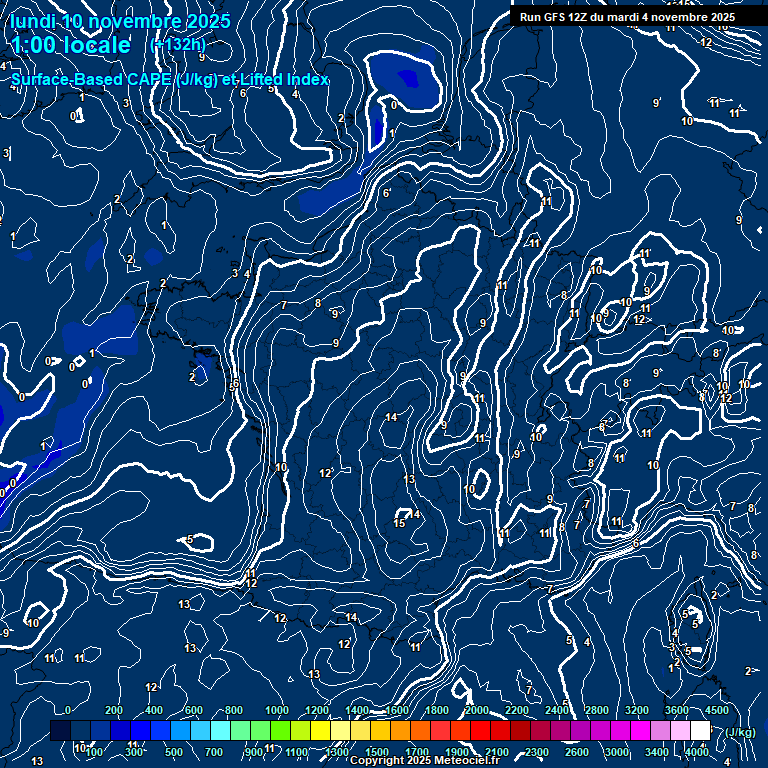The image size is (768, 768).
Task: Click the 'Run GFS 12Z du mardi 4 novembre 2025' banner
Action: click(627, 17)
